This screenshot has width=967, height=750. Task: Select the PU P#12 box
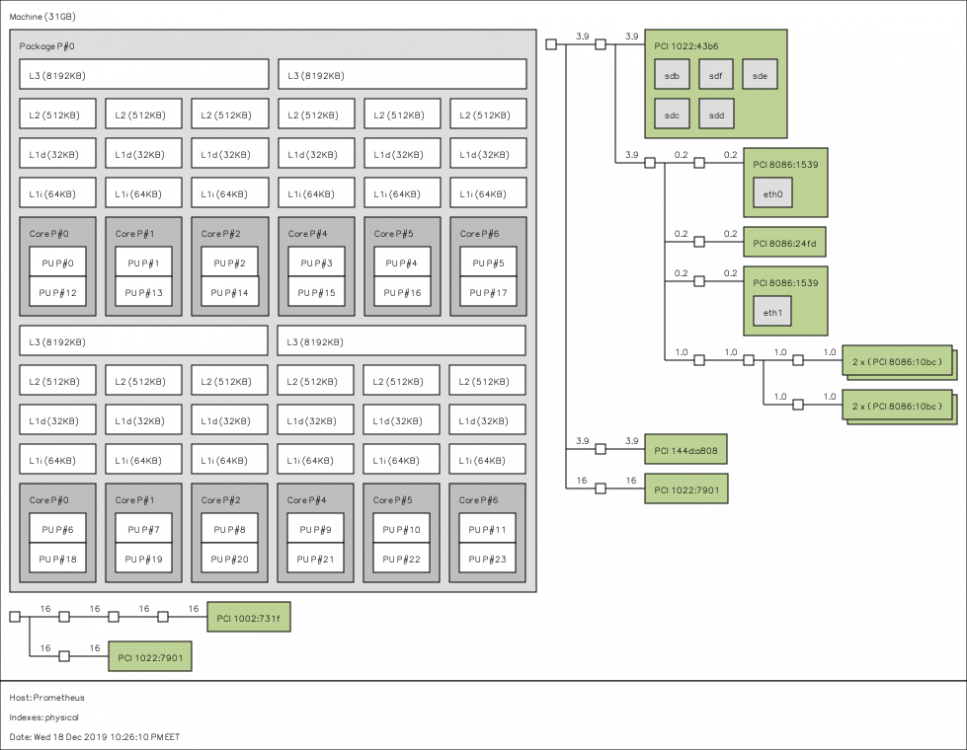click(x=57, y=292)
